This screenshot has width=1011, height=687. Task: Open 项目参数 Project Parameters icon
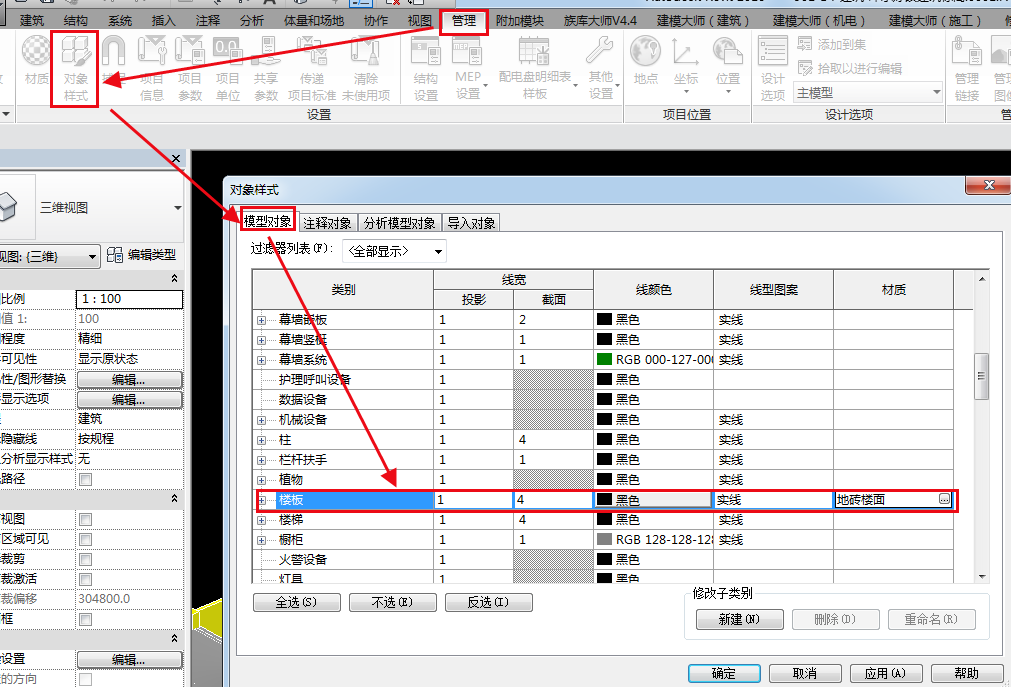coord(190,69)
